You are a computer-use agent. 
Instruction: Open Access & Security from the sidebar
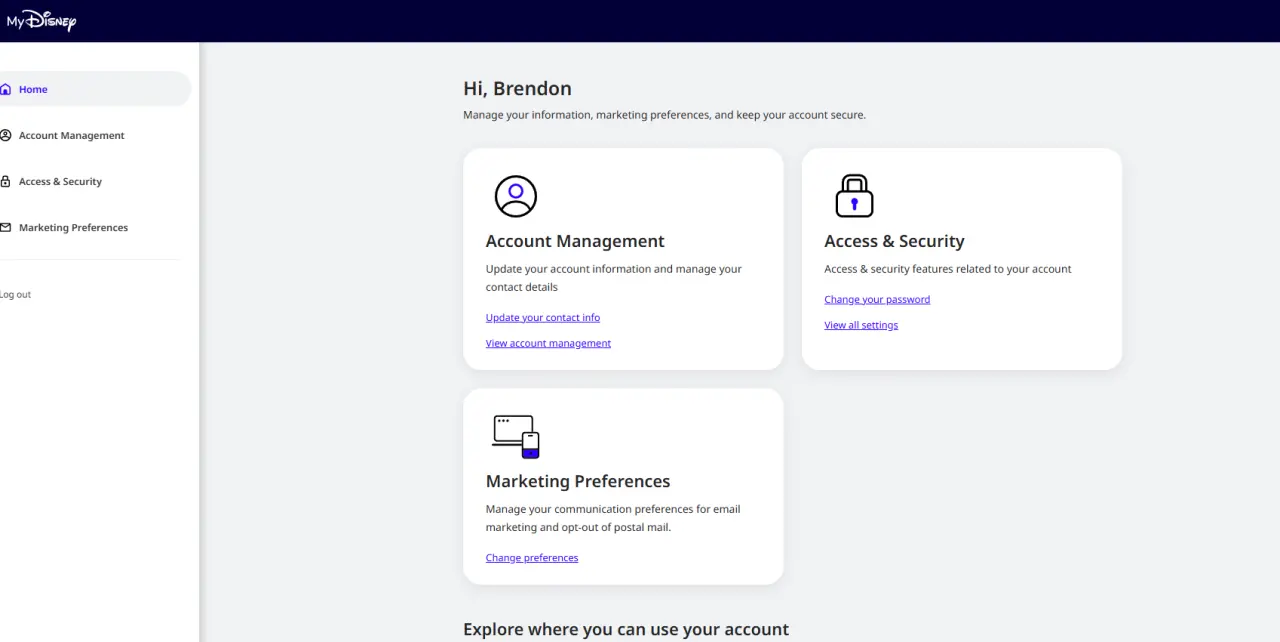pyautogui.click(x=60, y=181)
